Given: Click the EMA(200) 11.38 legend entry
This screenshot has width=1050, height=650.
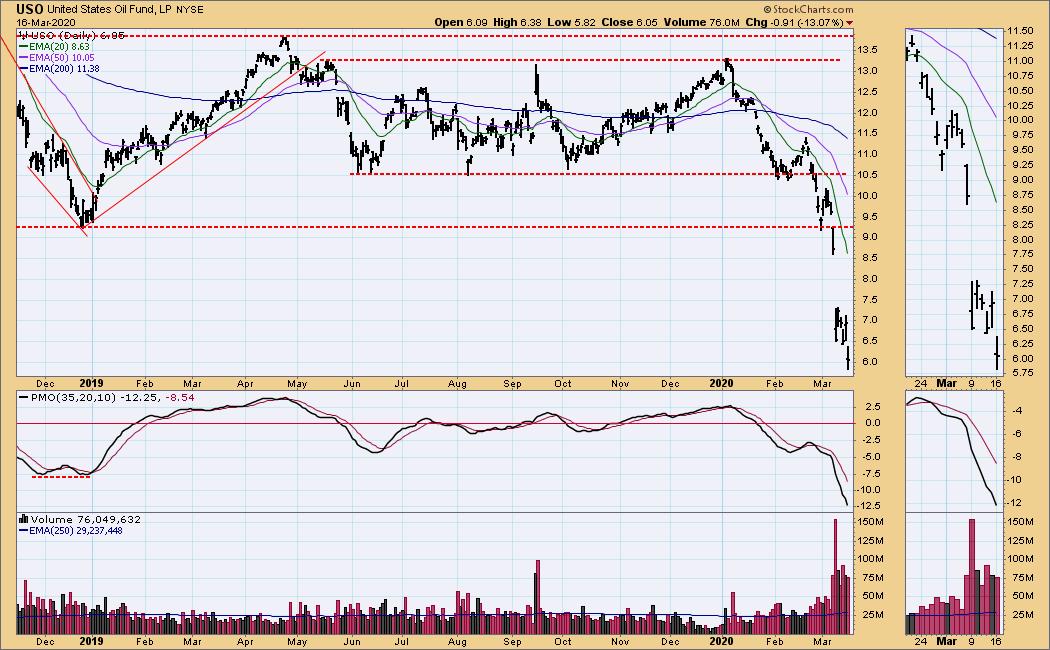Looking at the screenshot, I should click(59, 69).
